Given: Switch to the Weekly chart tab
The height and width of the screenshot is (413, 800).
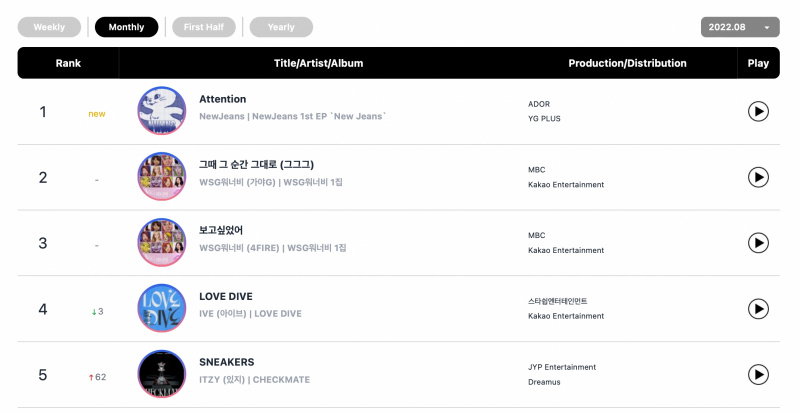Looking at the screenshot, I should pyautogui.click(x=49, y=27).
